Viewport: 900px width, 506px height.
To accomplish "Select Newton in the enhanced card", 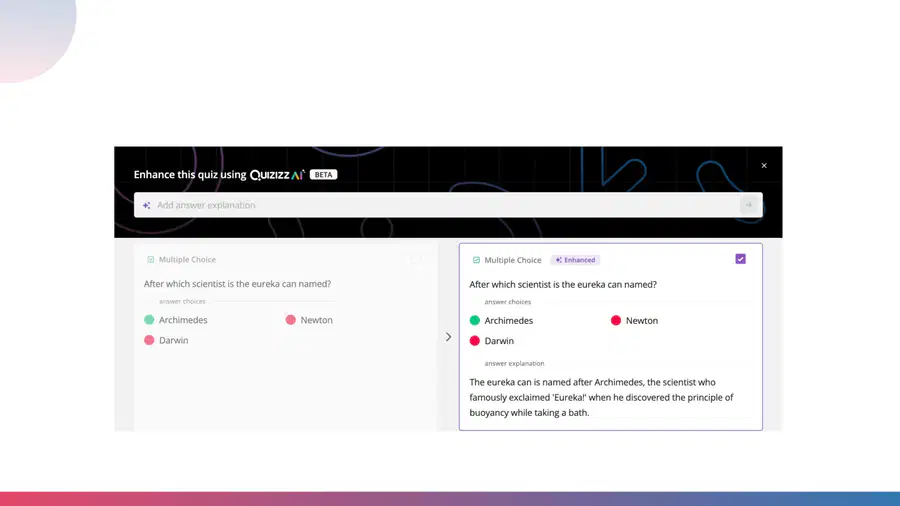I will (x=642, y=320).
